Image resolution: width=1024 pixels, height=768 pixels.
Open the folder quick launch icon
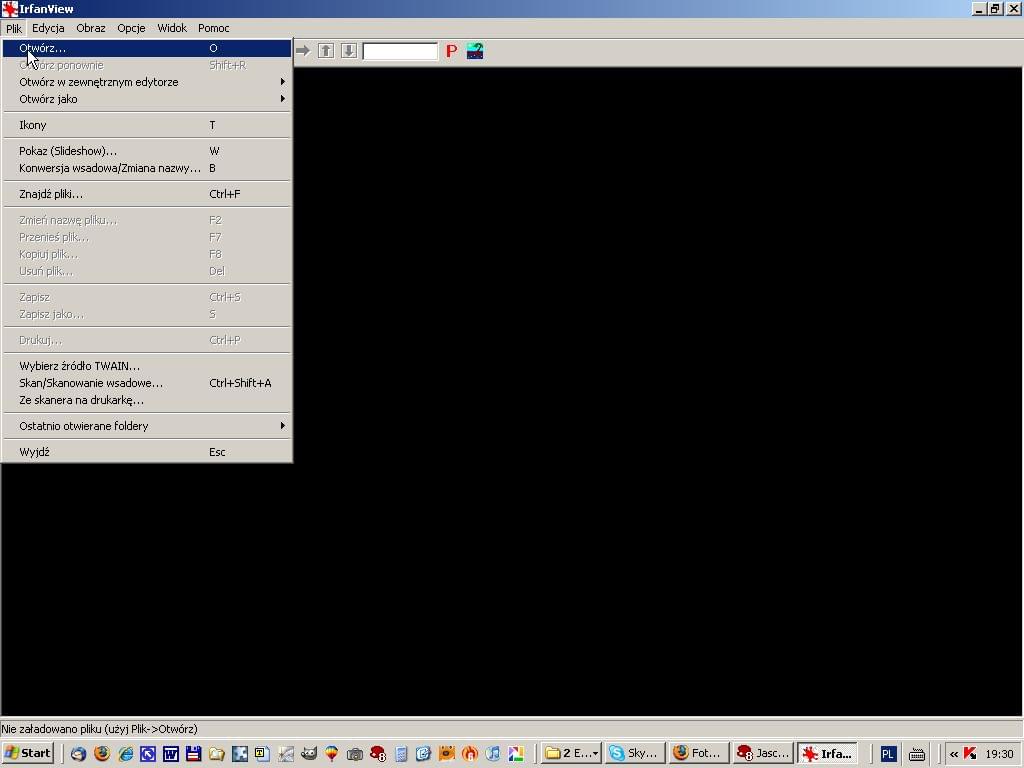[x=216, y=754]
